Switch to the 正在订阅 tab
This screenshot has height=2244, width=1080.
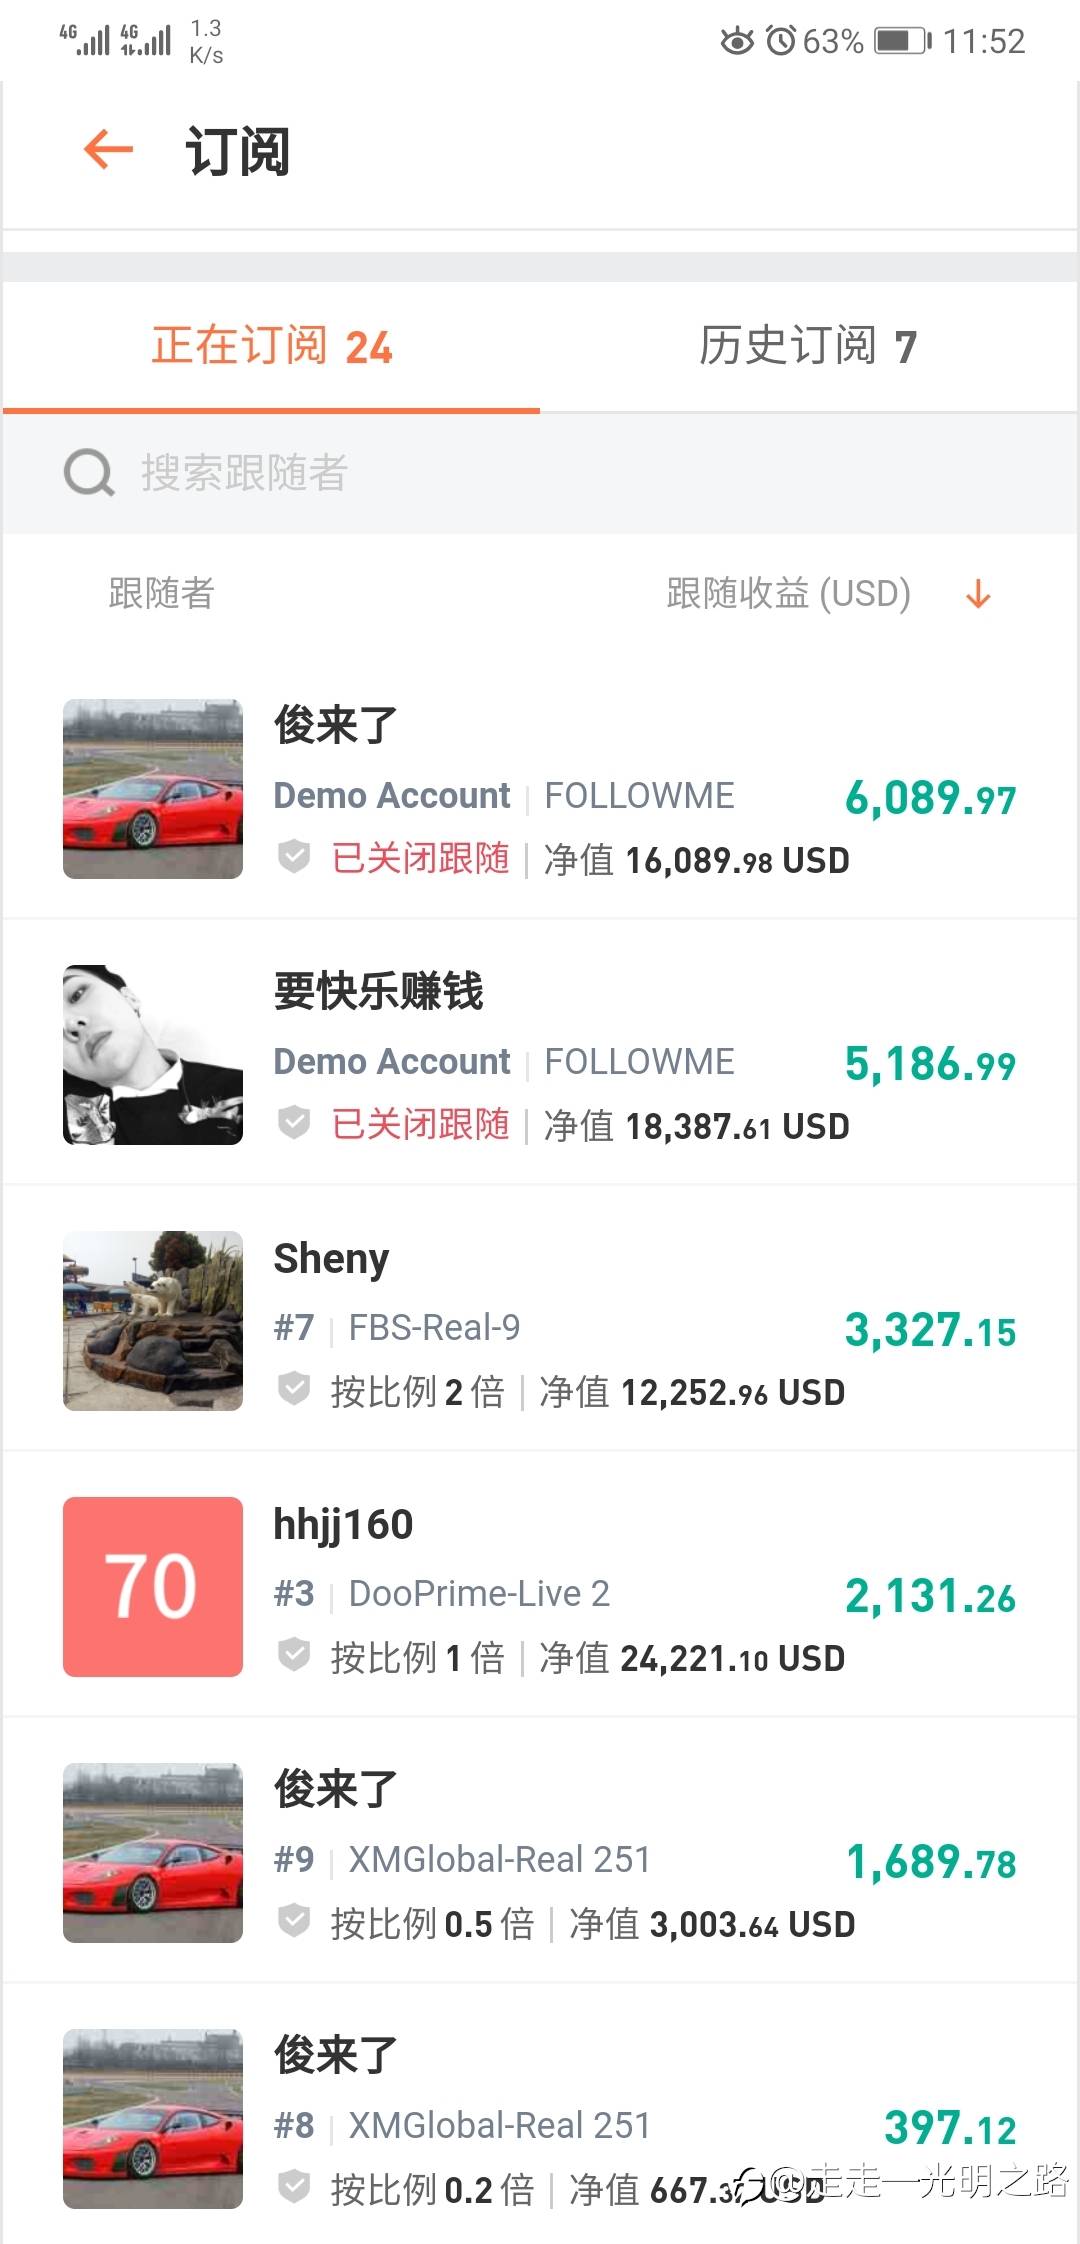272,346
